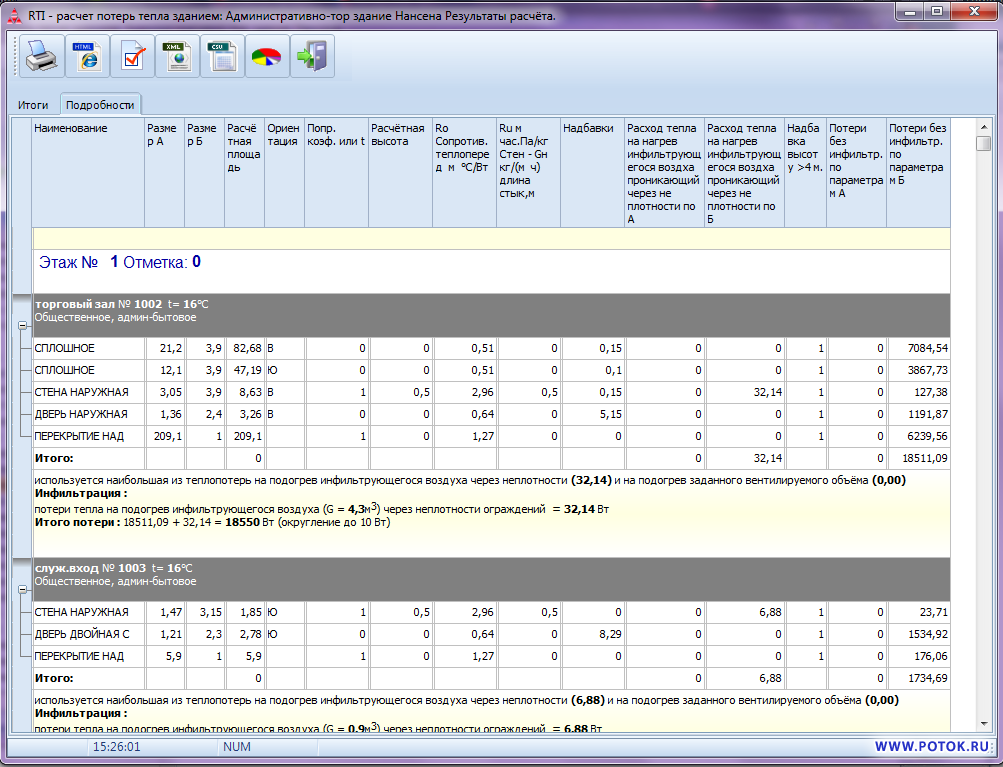
Task: Select the ДВЕРЬ НАРУЖНАЯ row
Action: tap(81, 414)
